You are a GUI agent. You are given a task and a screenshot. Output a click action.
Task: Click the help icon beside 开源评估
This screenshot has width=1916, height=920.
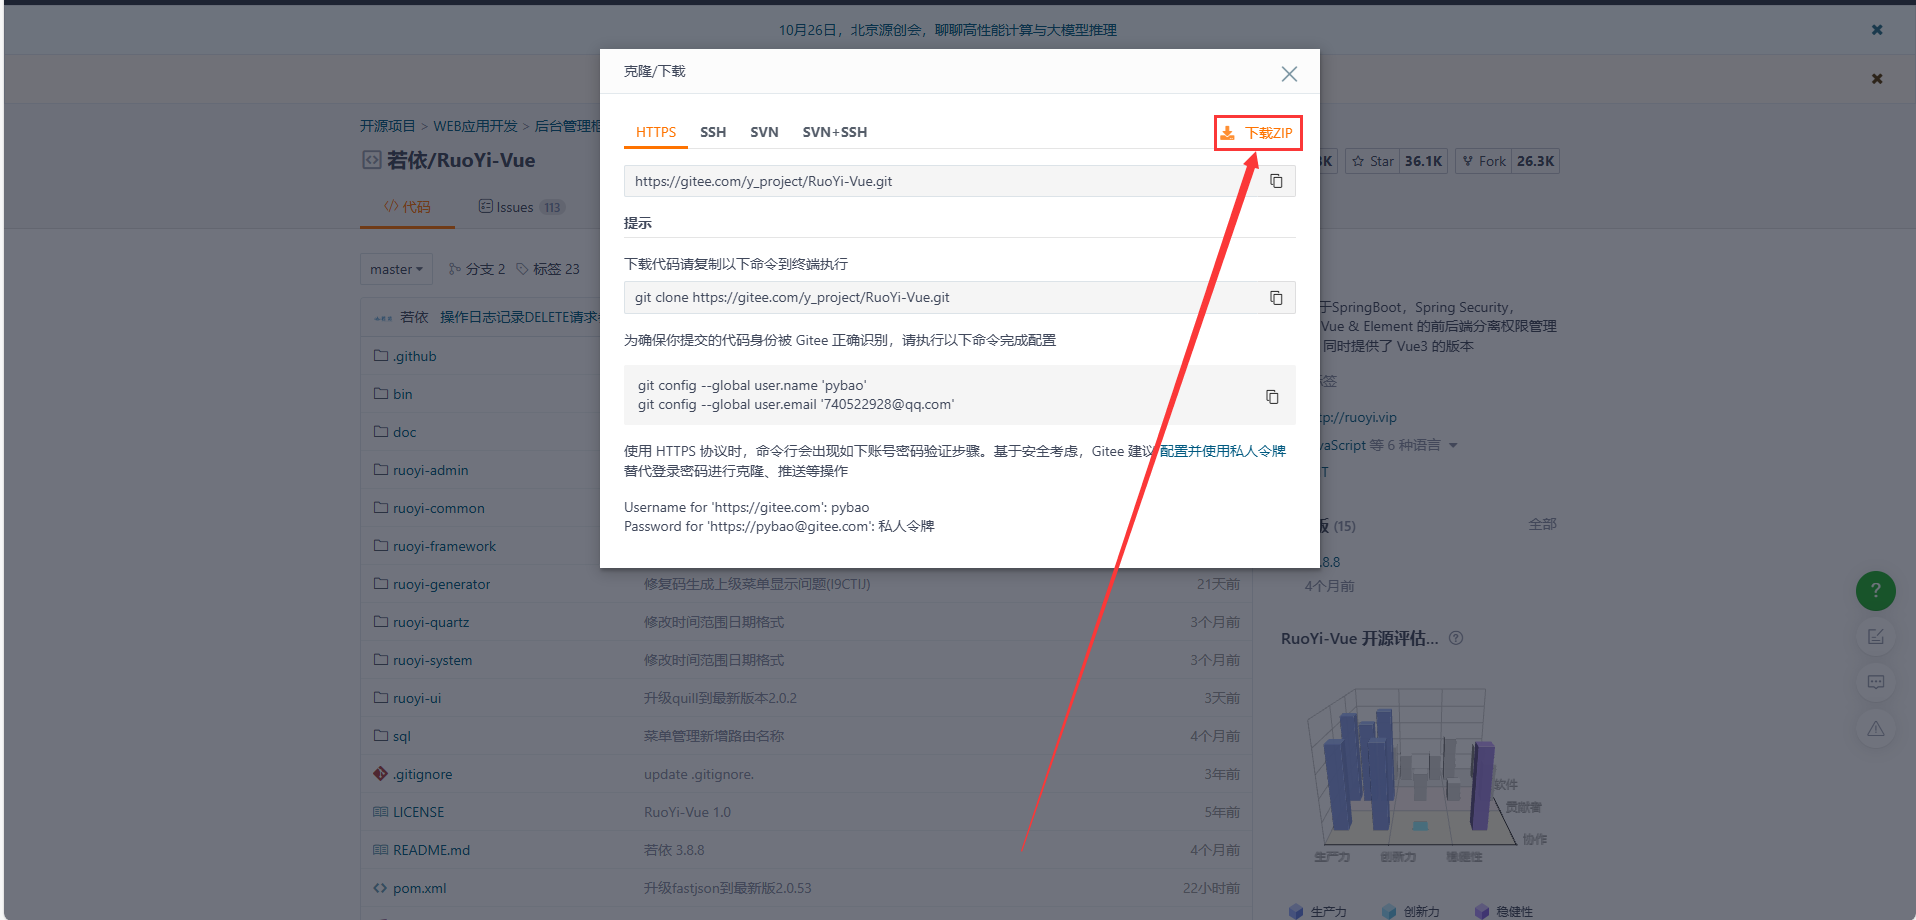click(1456, 638)
